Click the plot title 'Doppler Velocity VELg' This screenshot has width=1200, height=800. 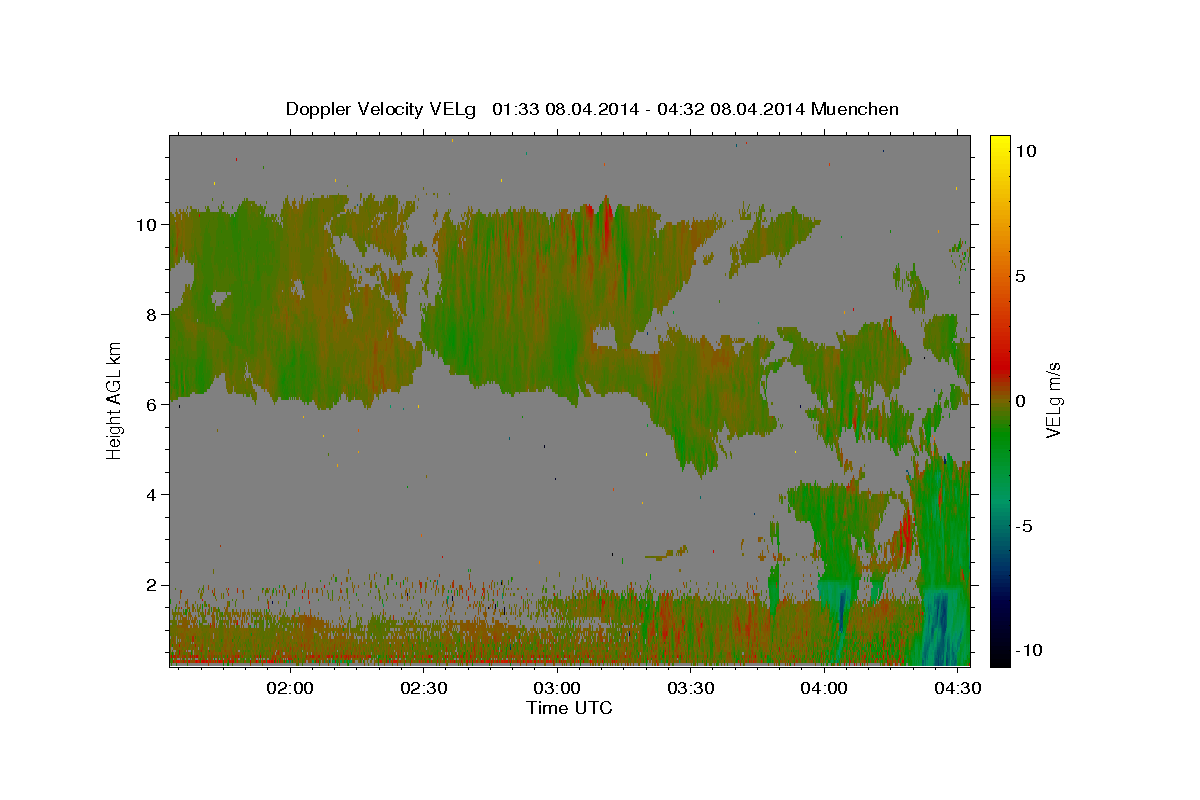pyautogui.click(x=383, y=109)
